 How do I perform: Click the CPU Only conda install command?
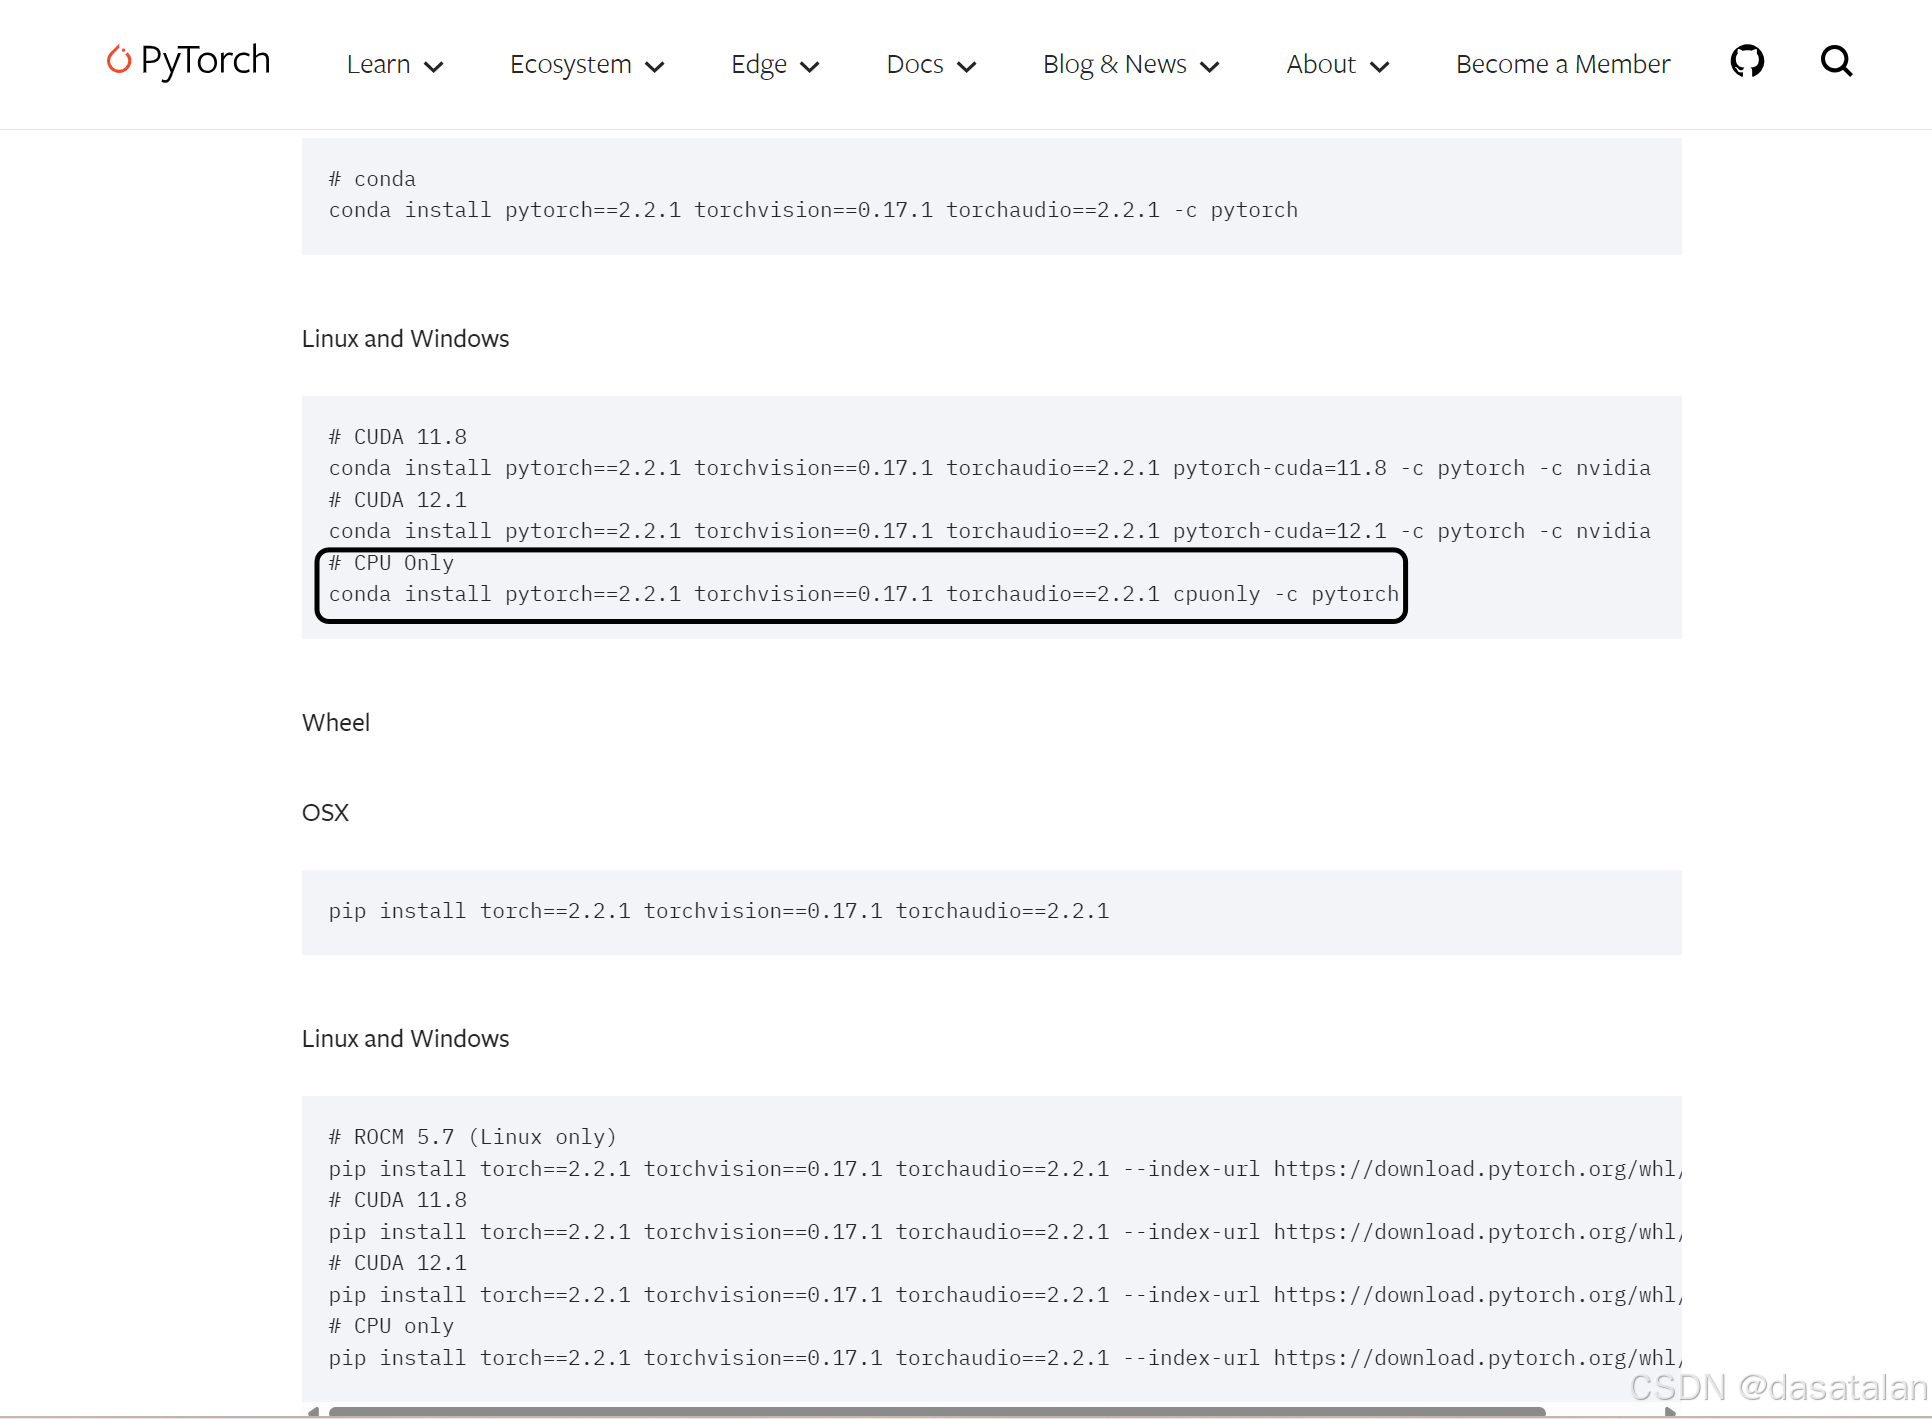tap(862, 594)
